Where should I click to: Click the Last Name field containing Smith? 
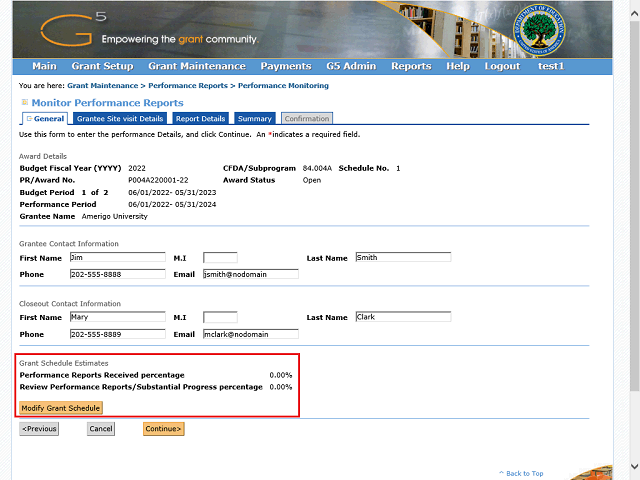click(x=403, y=257)
